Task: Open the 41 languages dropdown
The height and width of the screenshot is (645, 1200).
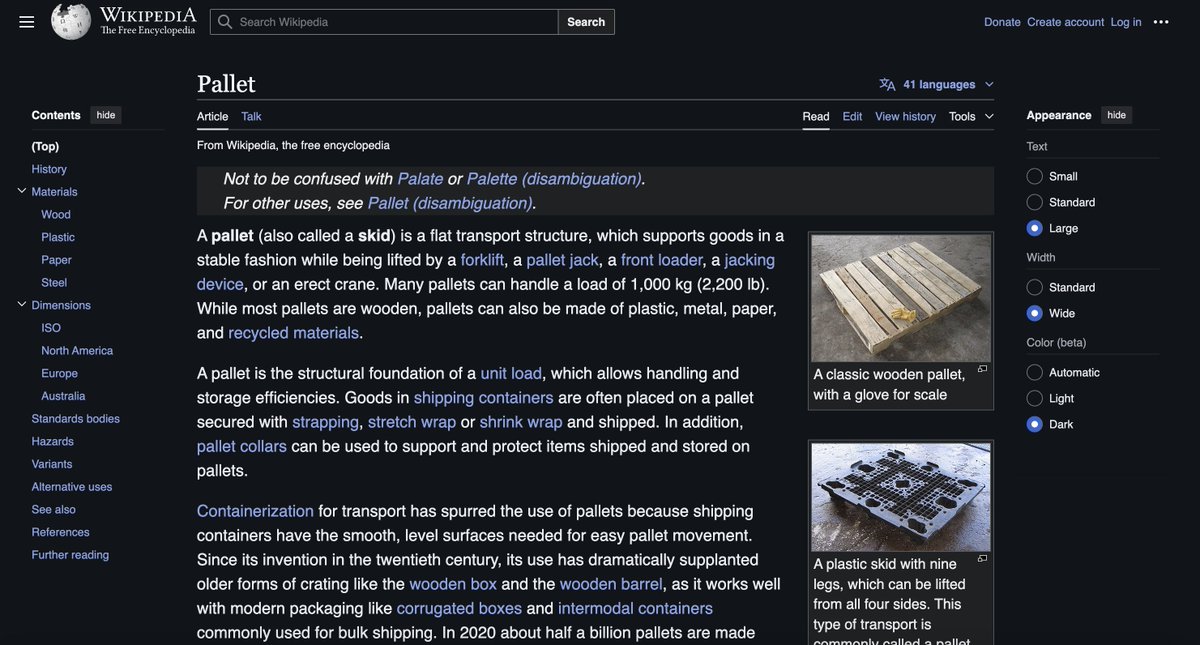Action: pyautogui.click(x=937, y=85)
